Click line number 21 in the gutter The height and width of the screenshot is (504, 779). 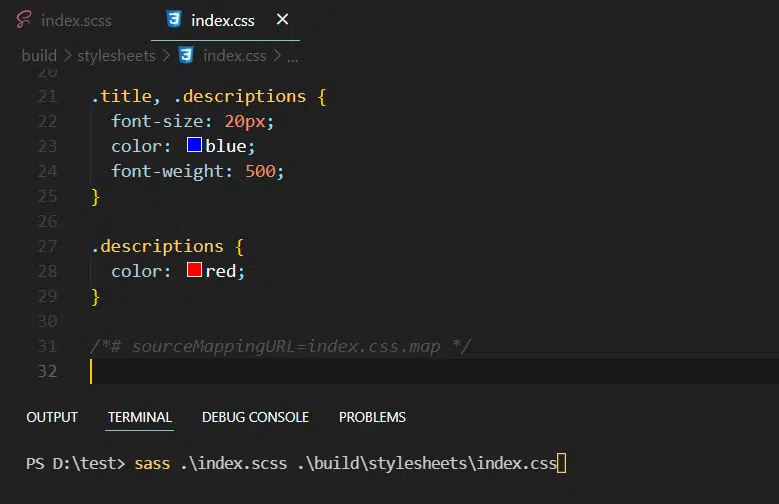[x=47, y=96]
